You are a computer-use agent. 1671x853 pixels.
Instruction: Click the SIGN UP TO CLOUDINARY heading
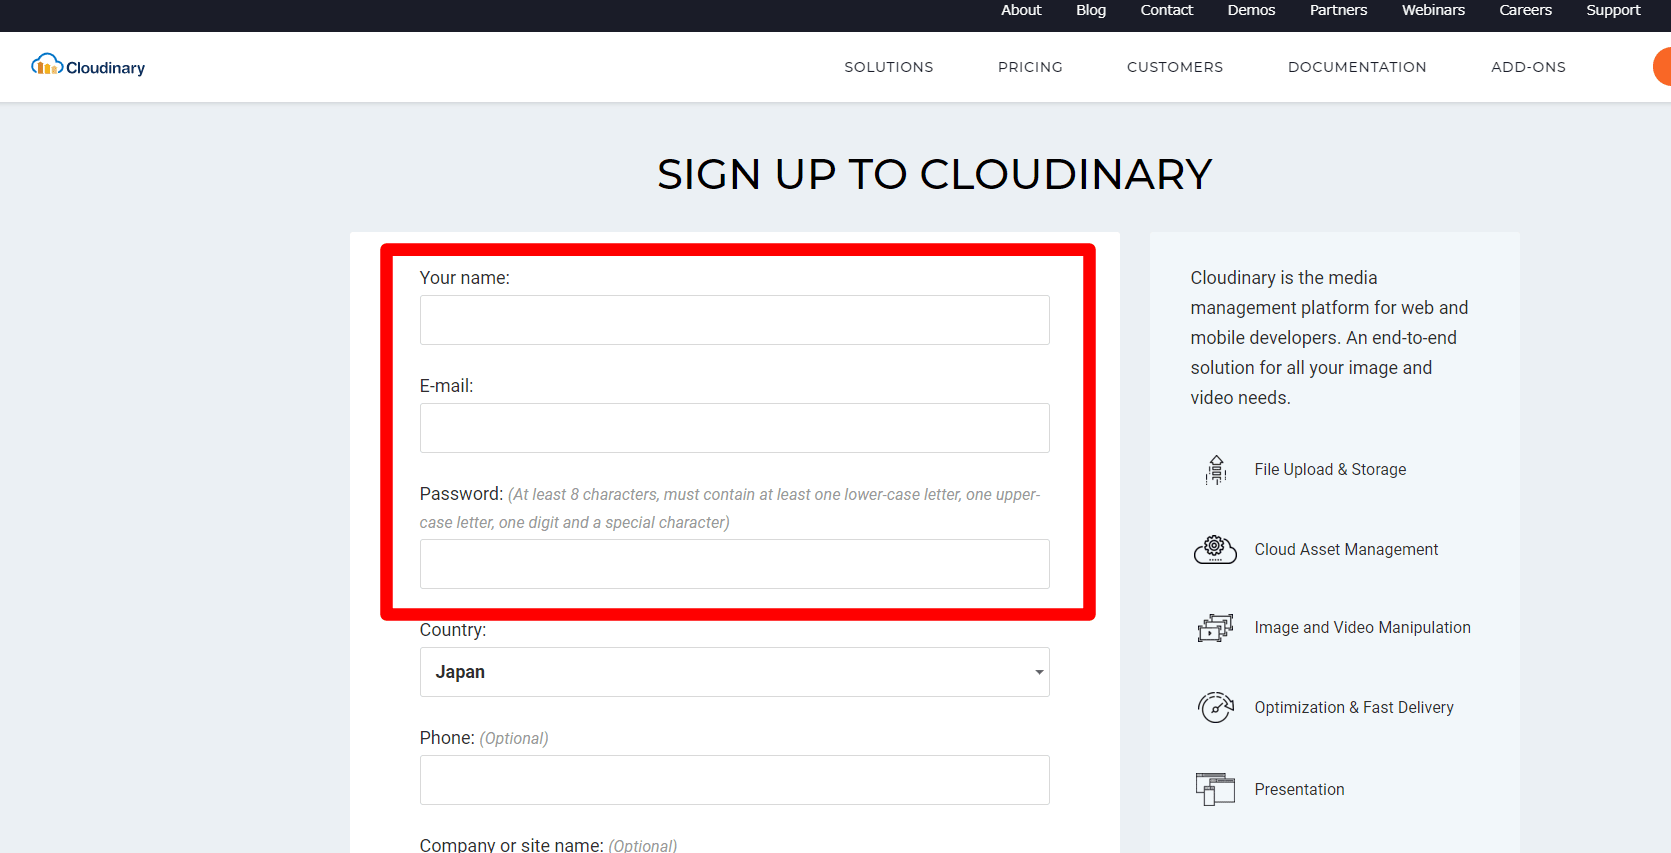pos(934,174)
